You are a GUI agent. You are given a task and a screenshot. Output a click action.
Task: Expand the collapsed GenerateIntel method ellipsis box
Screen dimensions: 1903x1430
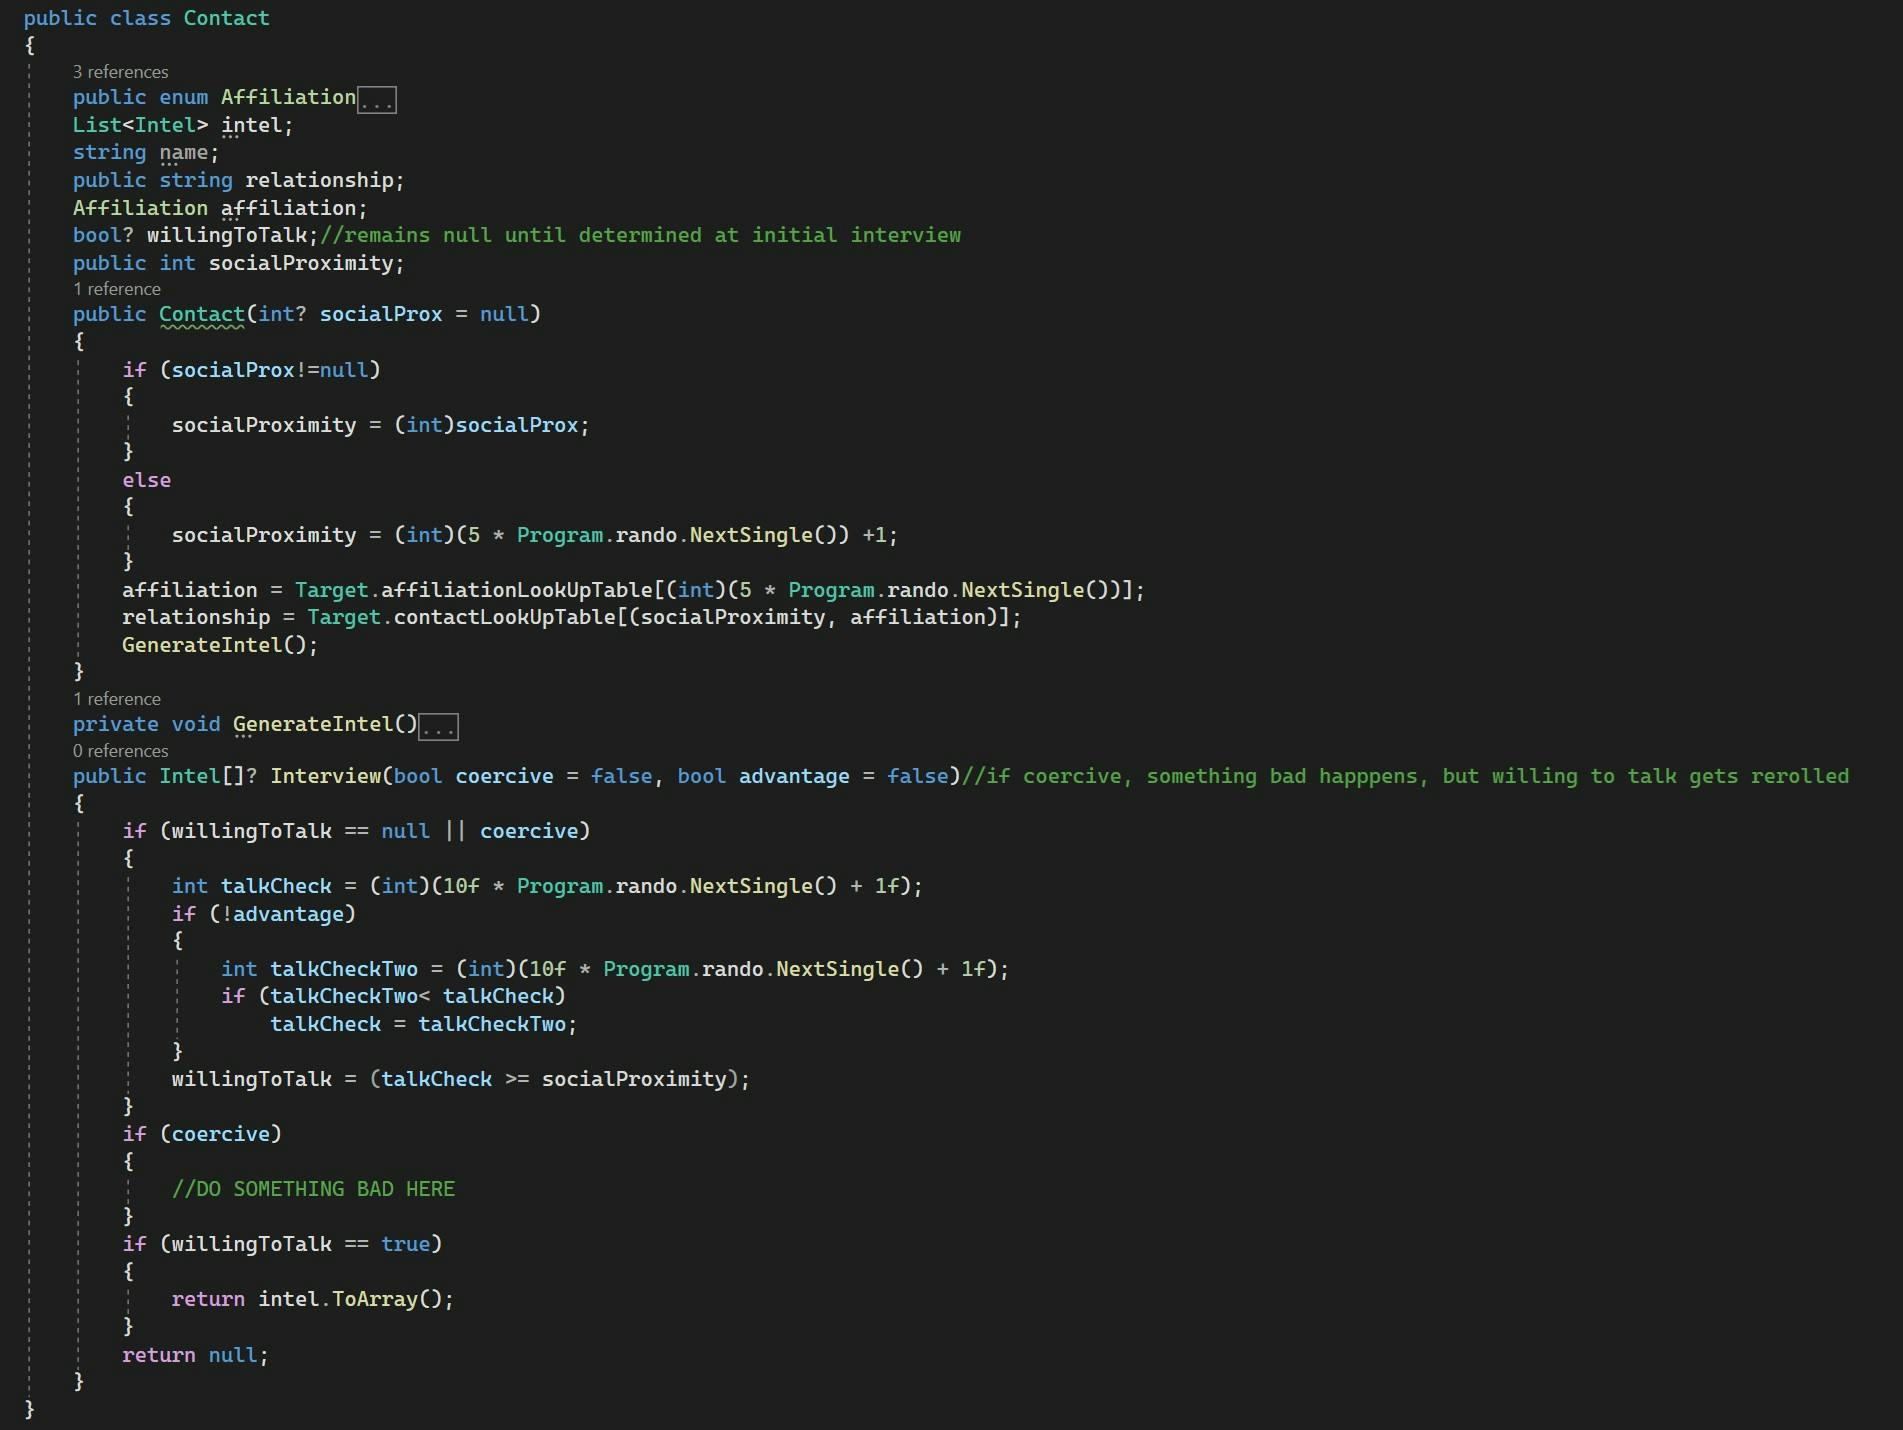438,727
